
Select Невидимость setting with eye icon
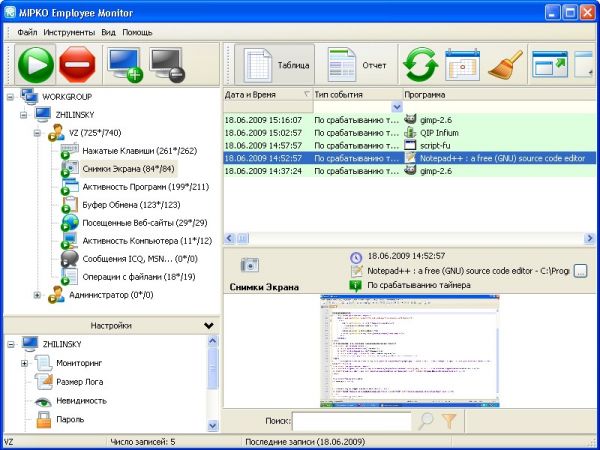(x=85, y=400)
